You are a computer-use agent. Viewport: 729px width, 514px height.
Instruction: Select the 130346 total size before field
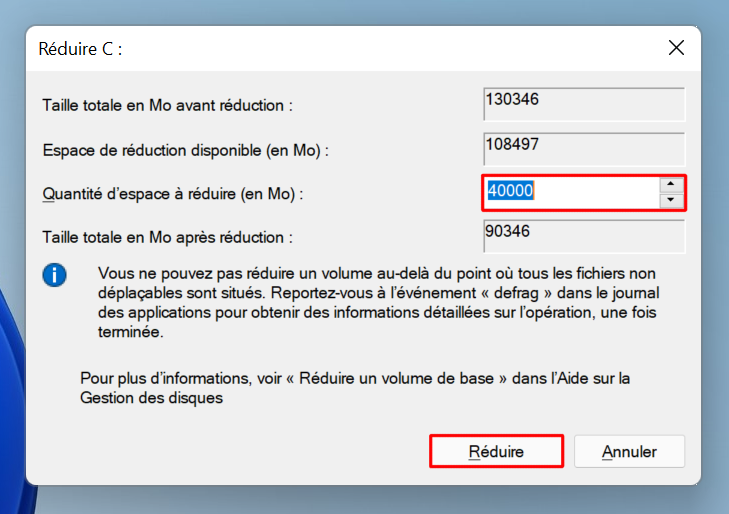coord(584,104)
